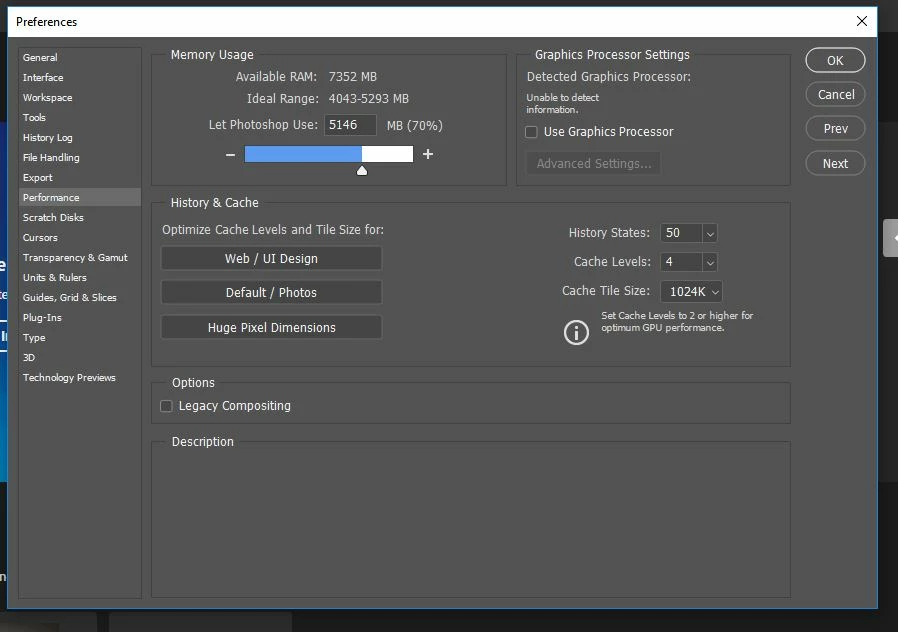The image size is (898, 632).
Task: Open the History States dropdown
Action: tap(710, 233)
